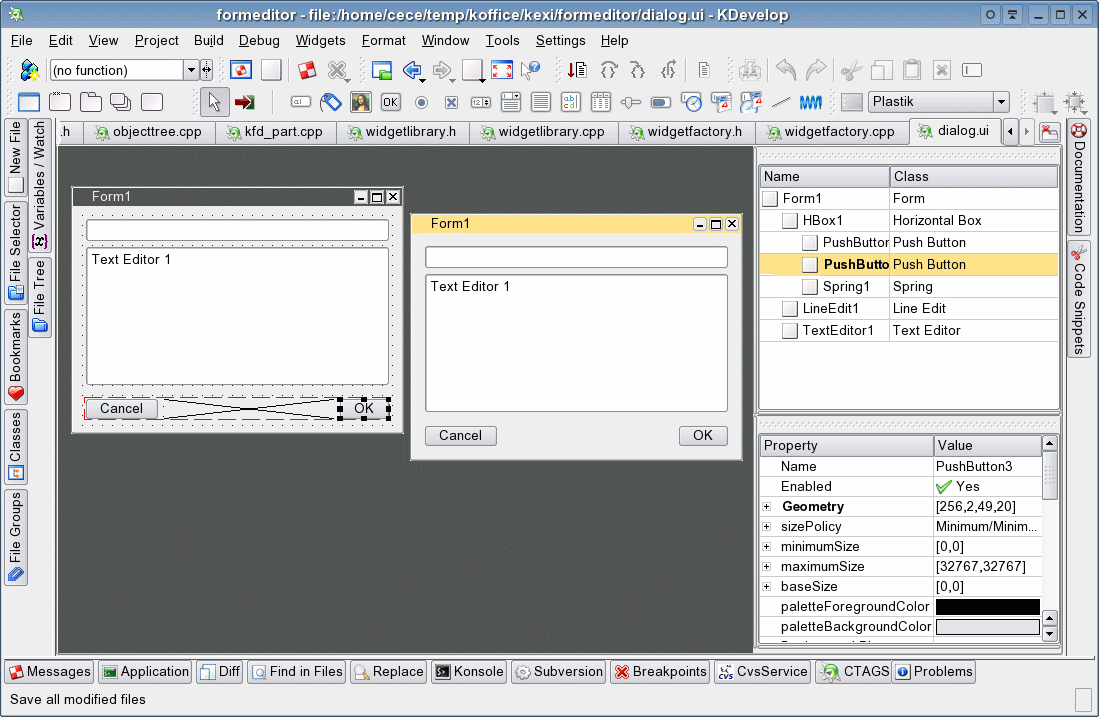This screenshot has height=717, width=1099.
Task: Switch to the widgetfactory.cpp tab
Action: (829, 132)
